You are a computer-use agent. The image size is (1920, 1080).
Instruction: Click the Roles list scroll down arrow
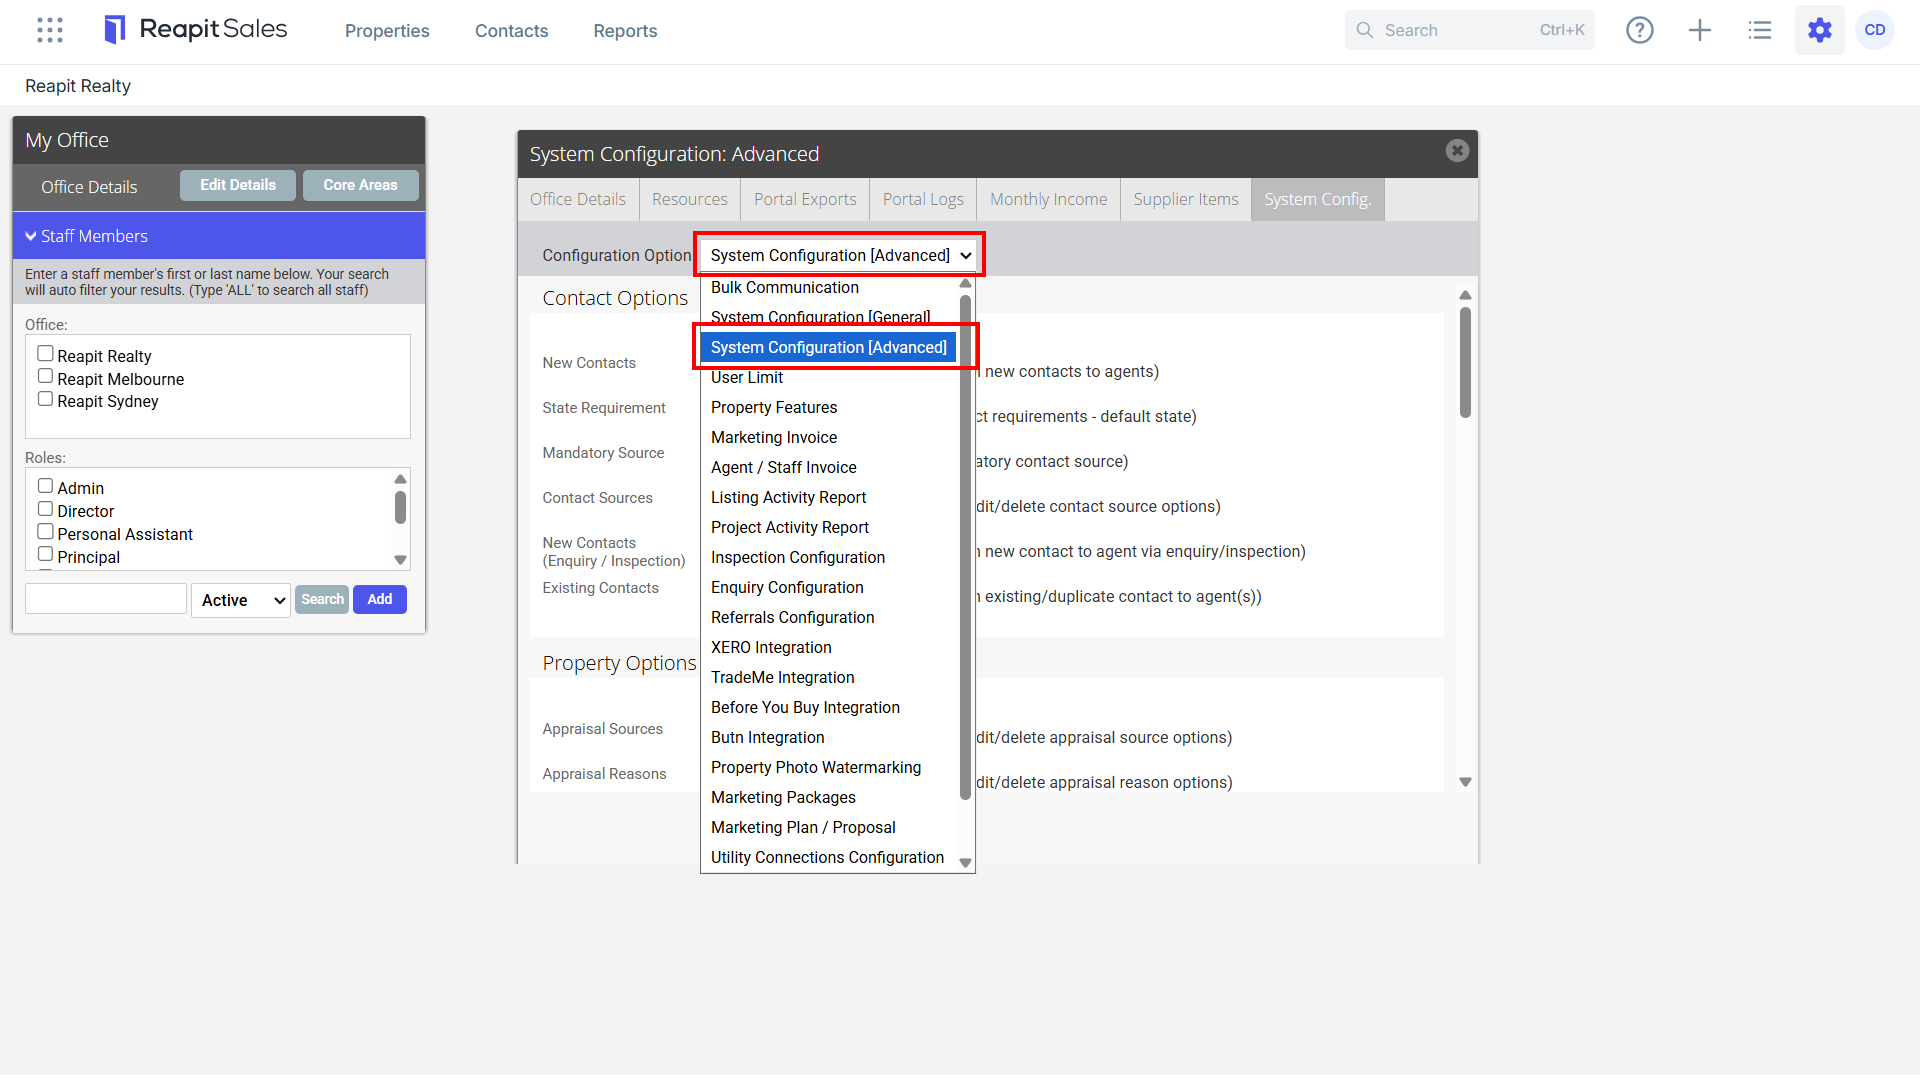[400, 560]
